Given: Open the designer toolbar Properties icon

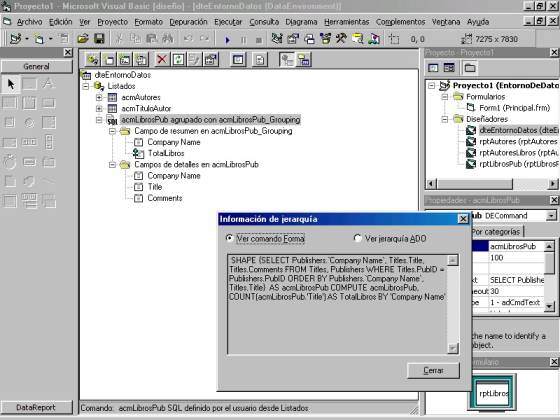Looking at the screenshot, I should 211,60.
